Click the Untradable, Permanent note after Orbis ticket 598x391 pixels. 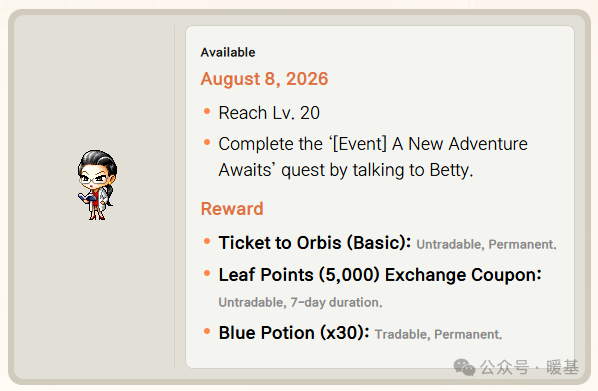point(486,245)
